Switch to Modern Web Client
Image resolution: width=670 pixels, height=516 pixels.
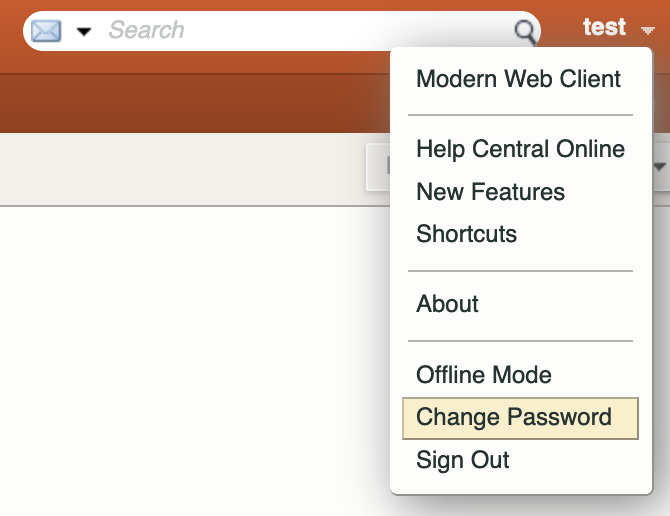(520, 79)
